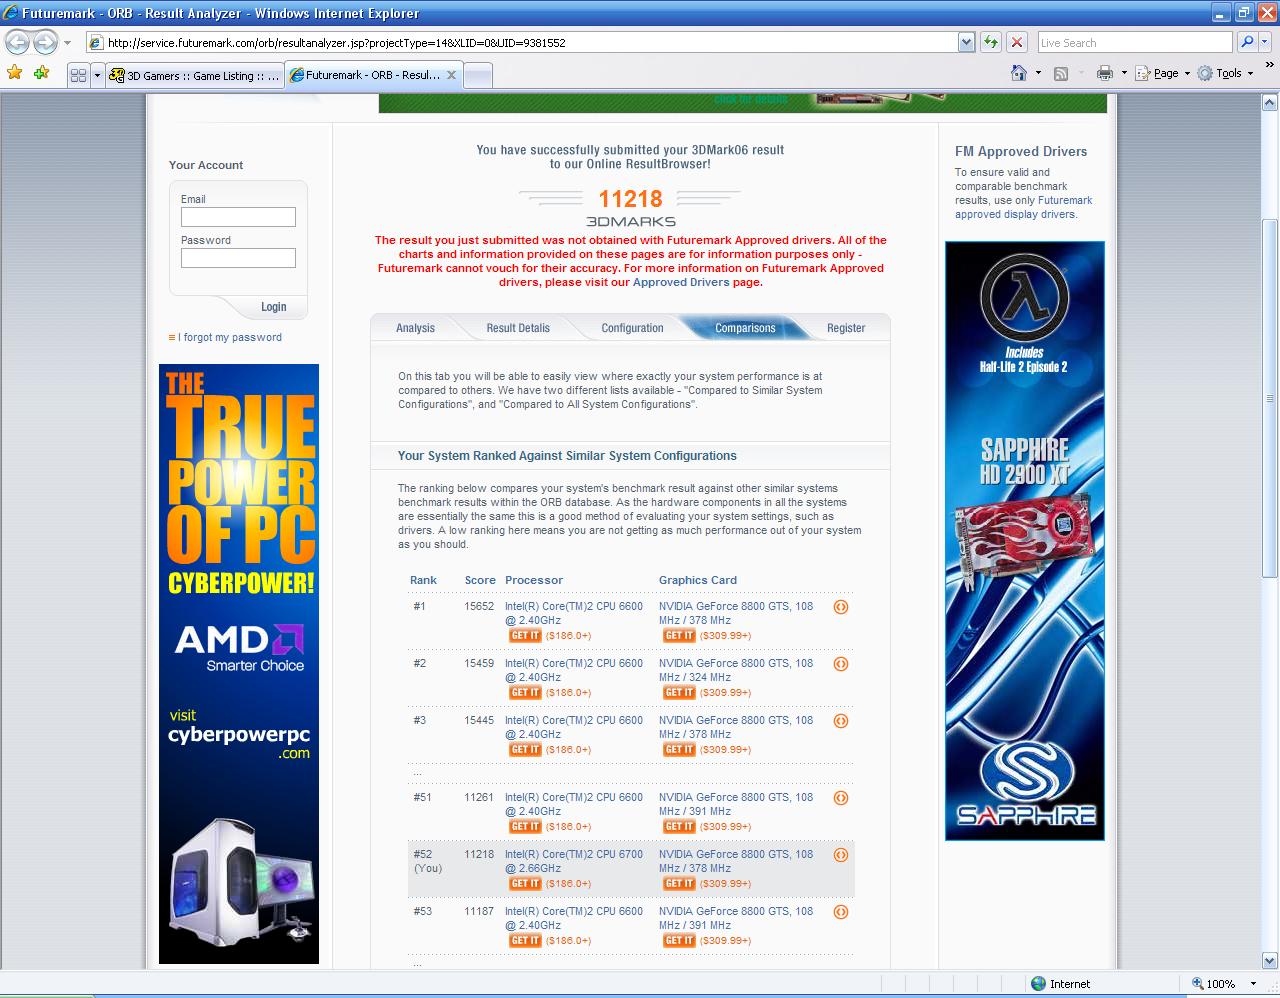Click the vertical scrollbar thumb

pyautogui.click(x=1270, y=398)
